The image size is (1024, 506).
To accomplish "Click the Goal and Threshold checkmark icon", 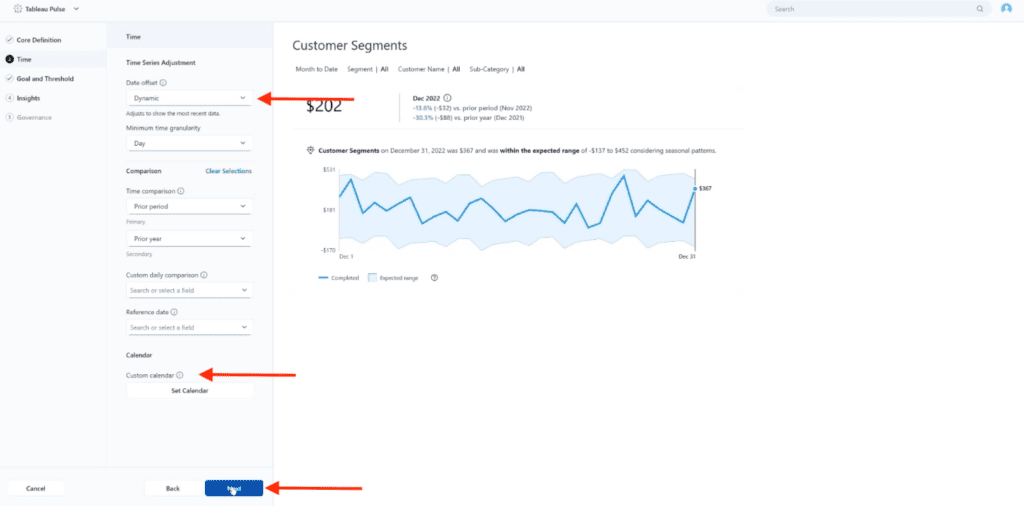I will 9,78.
